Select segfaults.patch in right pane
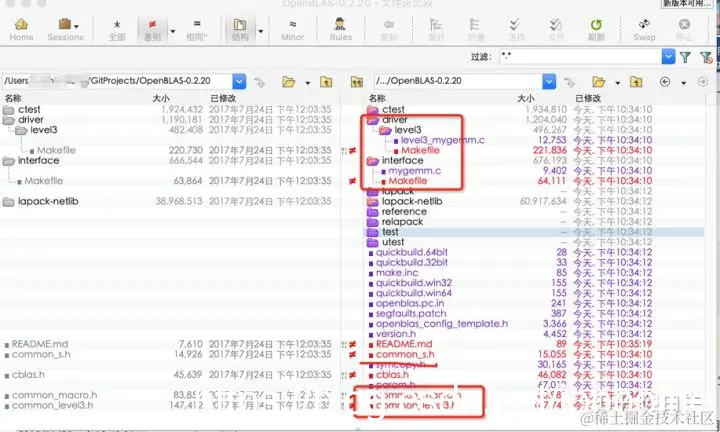Image resolution: width=720 pixels, height=432 pixels. click(x=411, y=314)
